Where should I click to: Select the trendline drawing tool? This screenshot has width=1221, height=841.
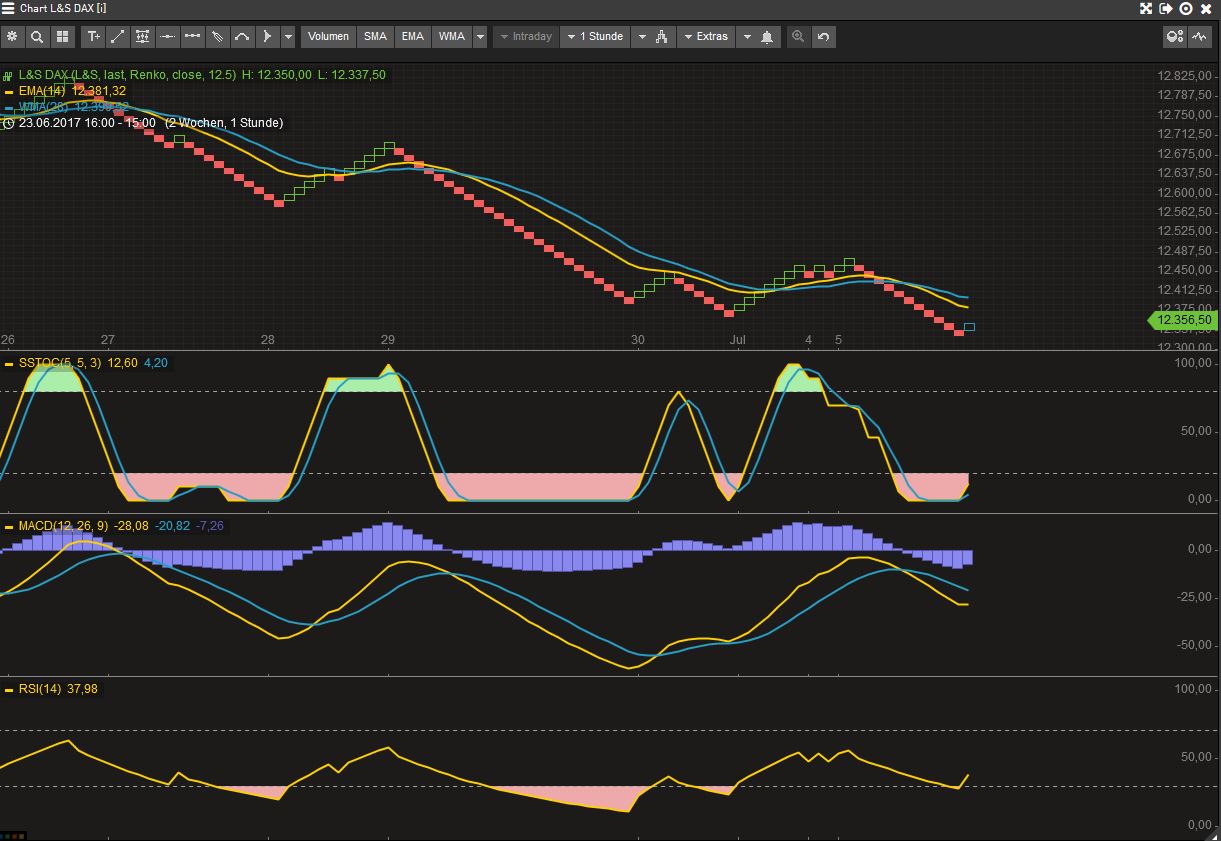(118, 36)
